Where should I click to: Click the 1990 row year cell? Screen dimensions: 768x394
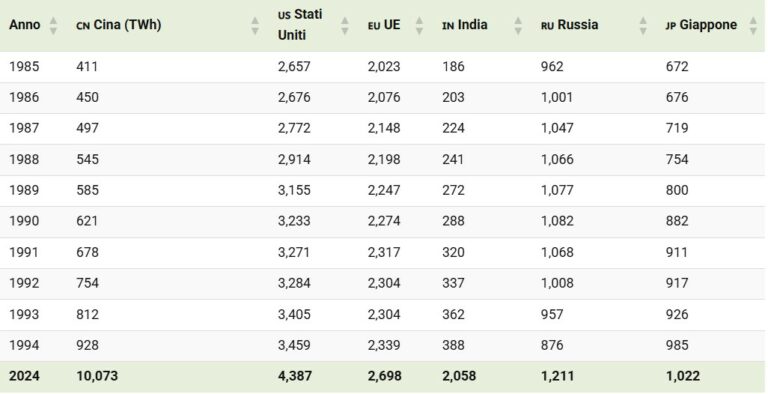click(24, 221)
